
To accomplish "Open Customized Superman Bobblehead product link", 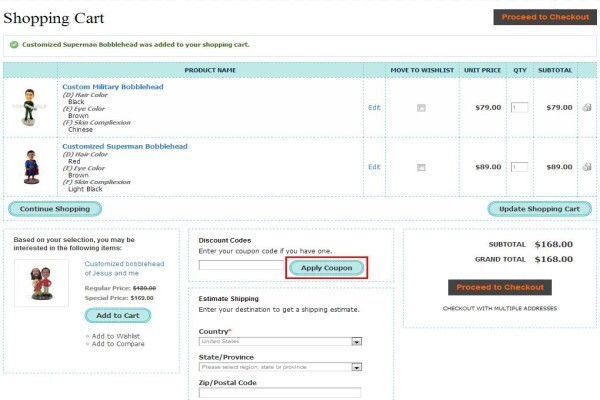I will click(x=125, y=146).
